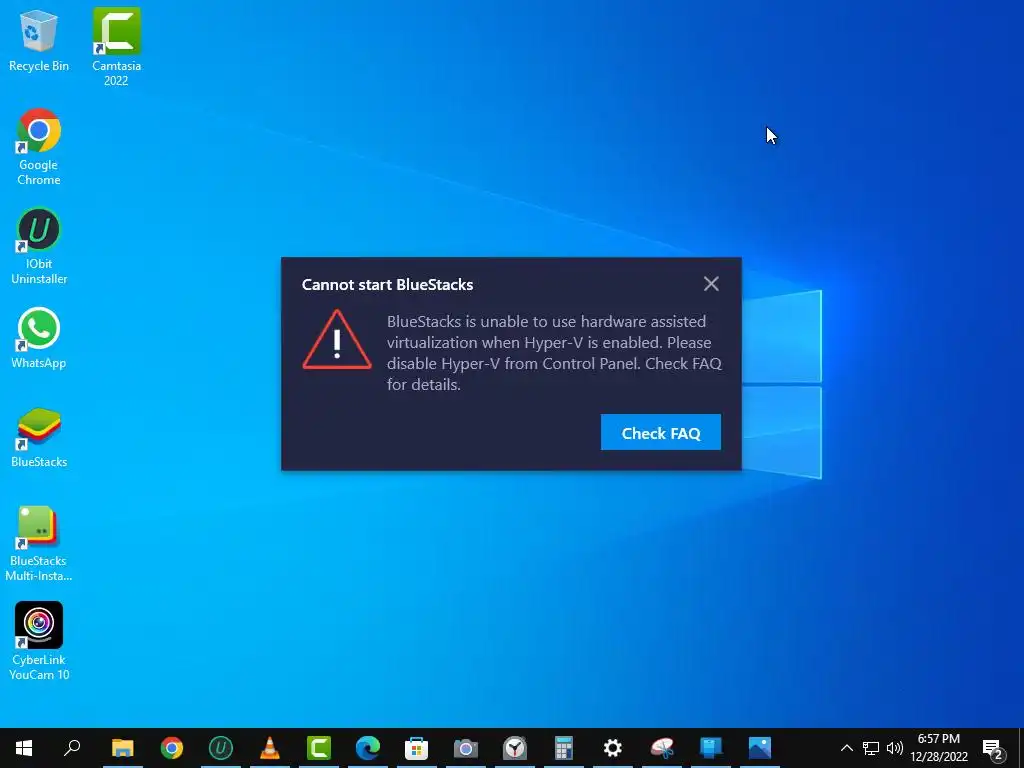Select the Google Chrome desktop shortcut

(39, 147)
